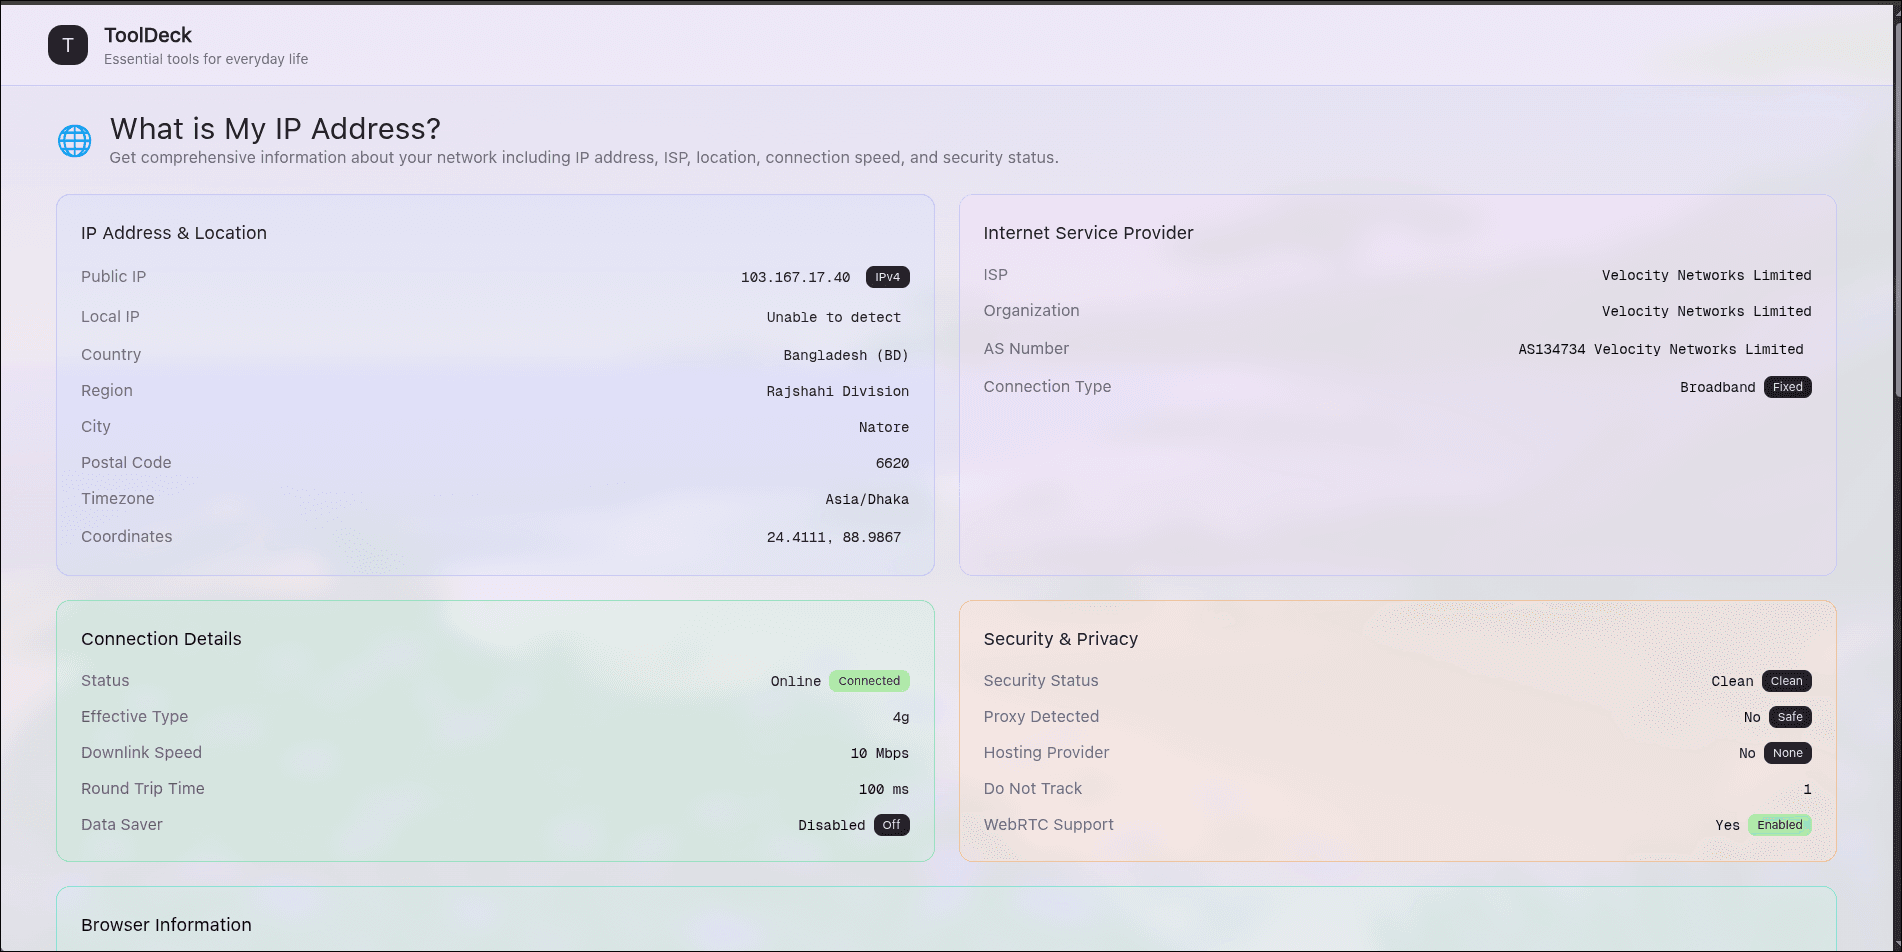Select the Bangladesh (BD) country value
The image size is (1902, 952).
pos(846,355)
